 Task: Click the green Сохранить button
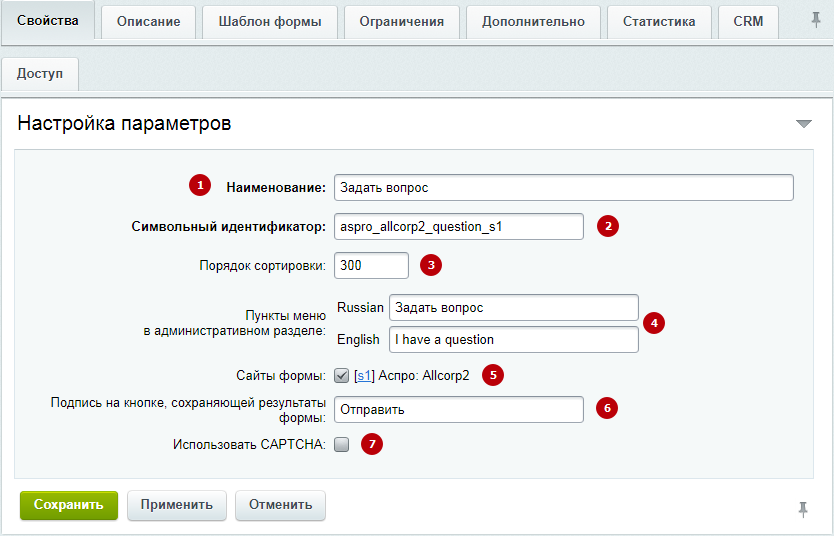[69, 505]
